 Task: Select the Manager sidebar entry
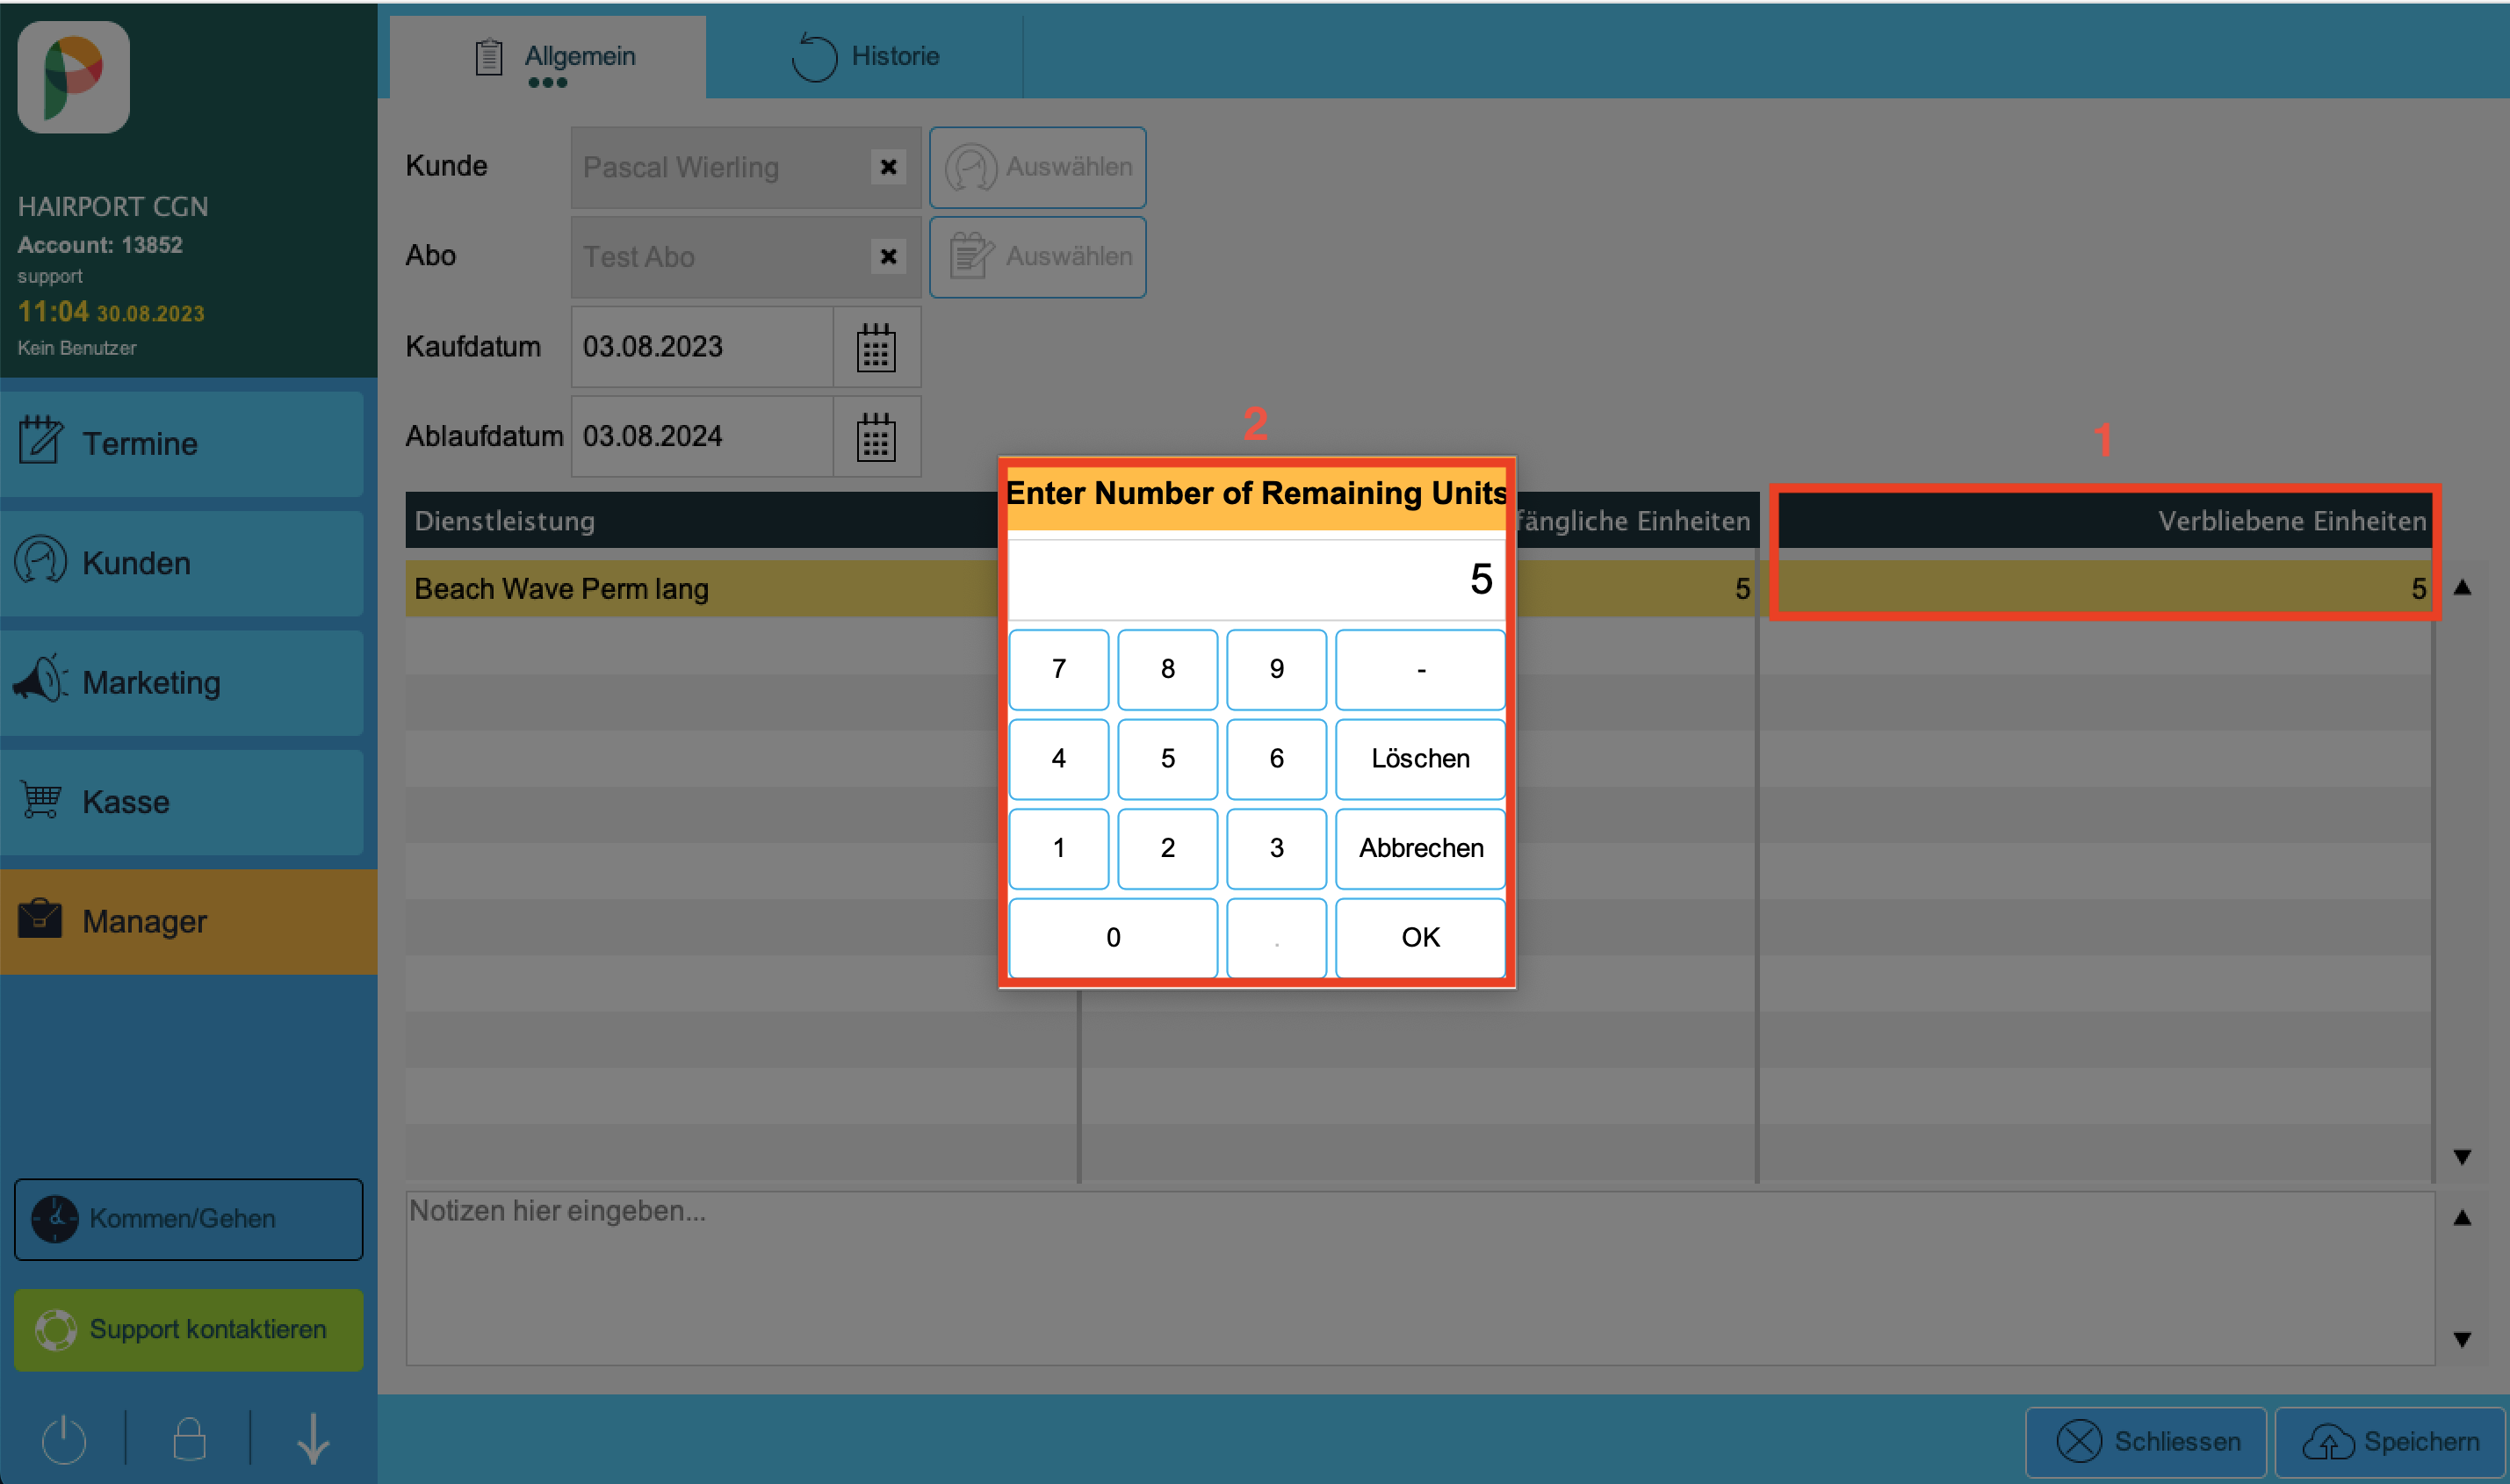coord(189,922)
